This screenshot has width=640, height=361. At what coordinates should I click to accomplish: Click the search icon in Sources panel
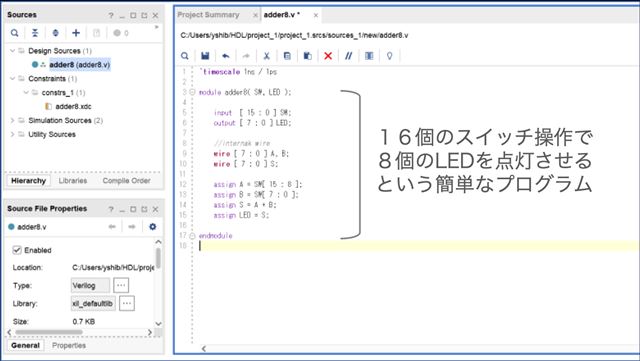(15, 33)
